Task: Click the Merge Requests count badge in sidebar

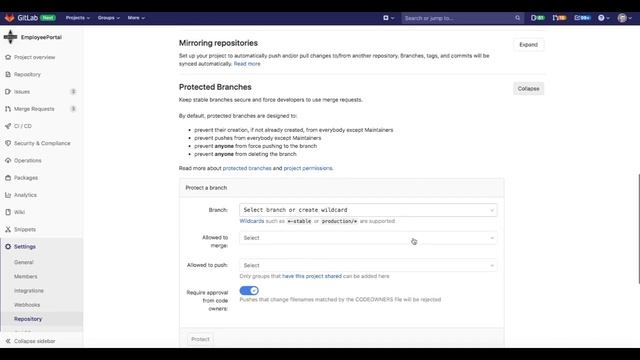Action: click(x=73, y=109)
